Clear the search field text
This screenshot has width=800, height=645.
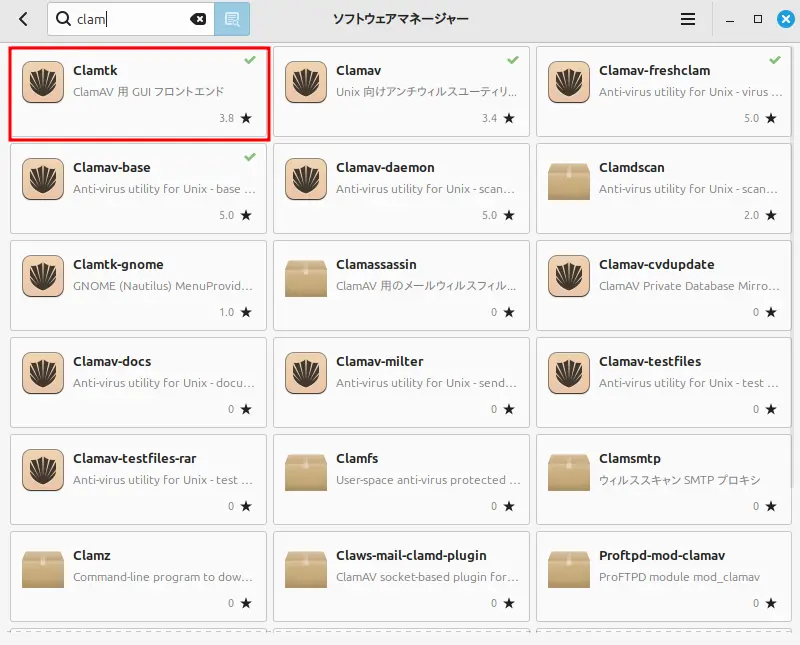[x=198, y=19]
